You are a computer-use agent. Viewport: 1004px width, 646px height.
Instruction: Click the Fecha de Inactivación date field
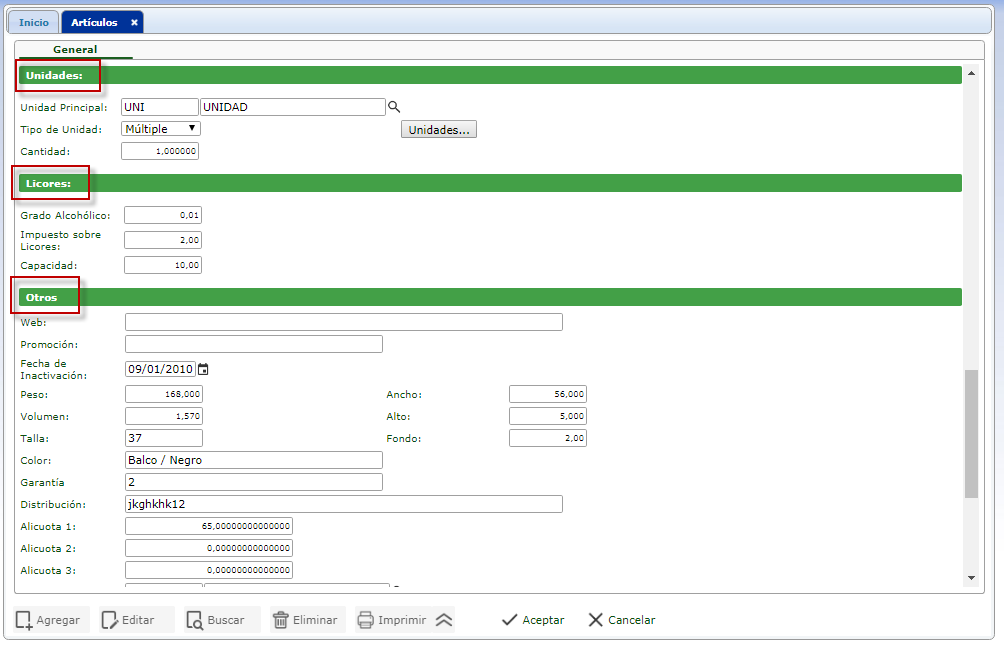pyautogui.click(x=161, y=369)
